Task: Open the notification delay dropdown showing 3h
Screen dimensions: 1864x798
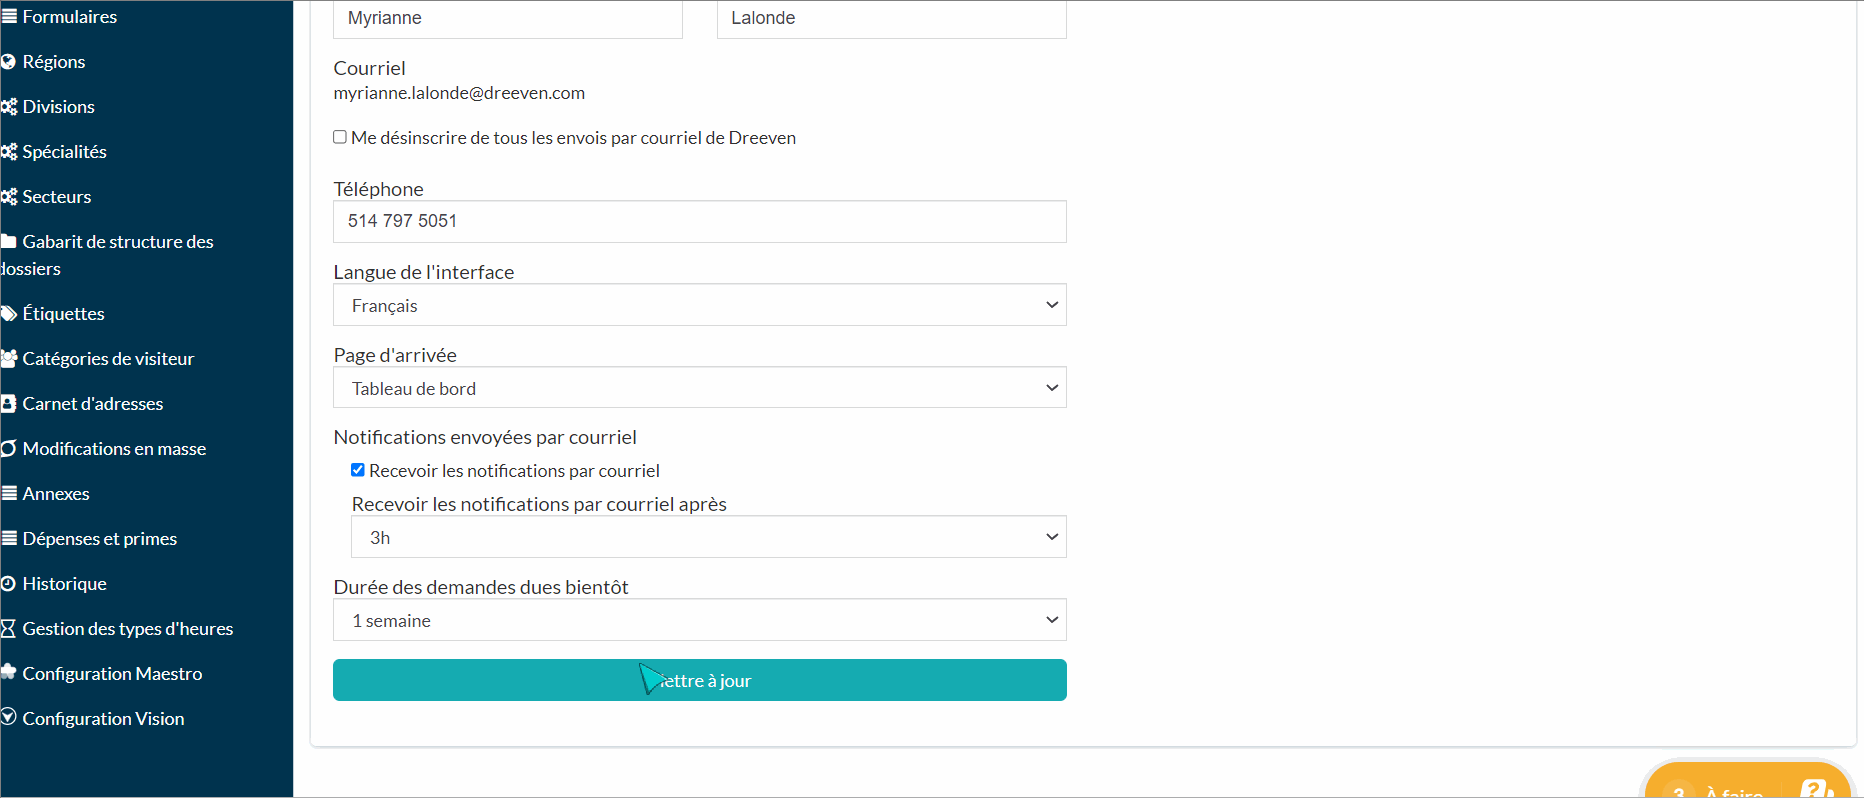Action: click(709, 537)
